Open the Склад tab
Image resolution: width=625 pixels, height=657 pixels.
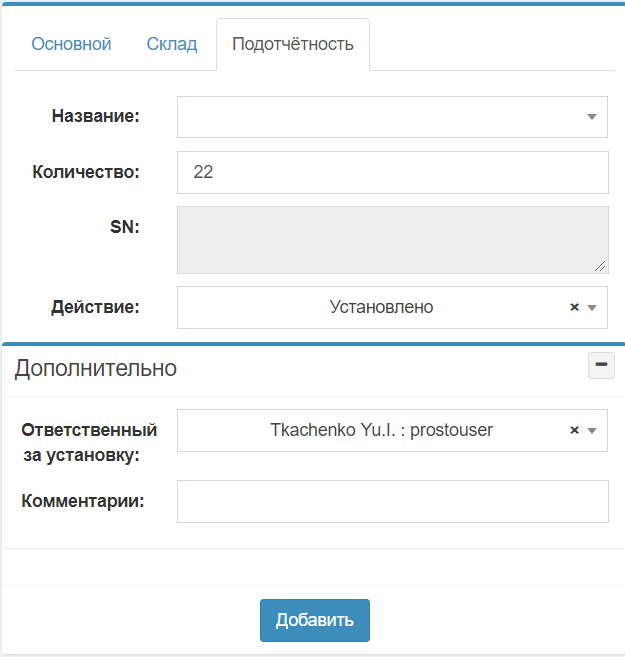[172, 44]
